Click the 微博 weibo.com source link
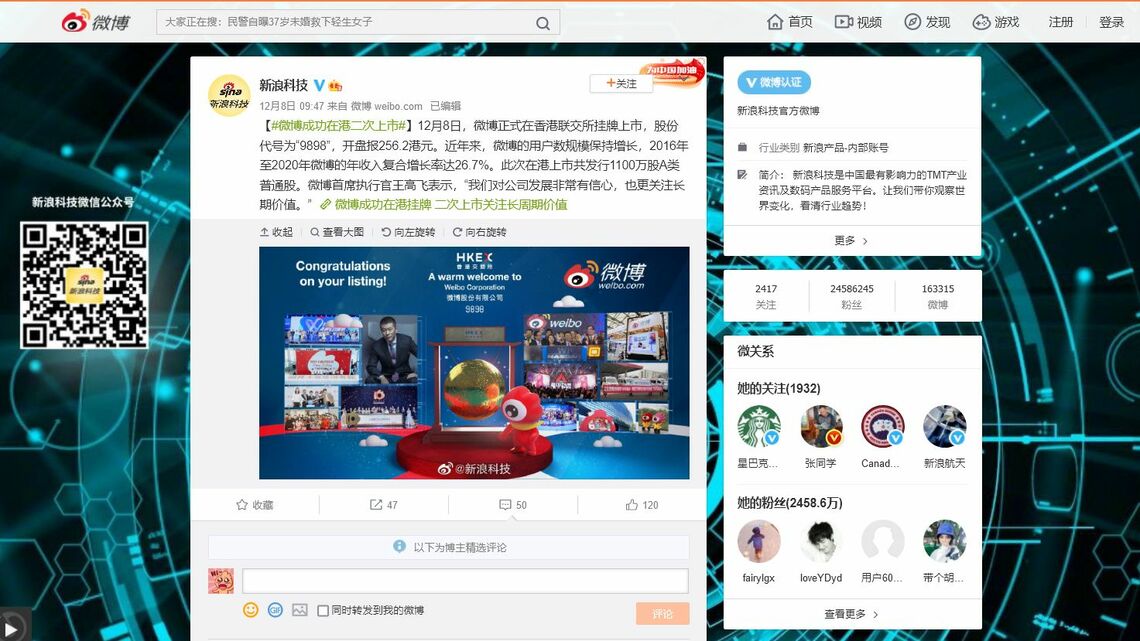Screen dimensions: 1140x641 (x=386, y=106)
